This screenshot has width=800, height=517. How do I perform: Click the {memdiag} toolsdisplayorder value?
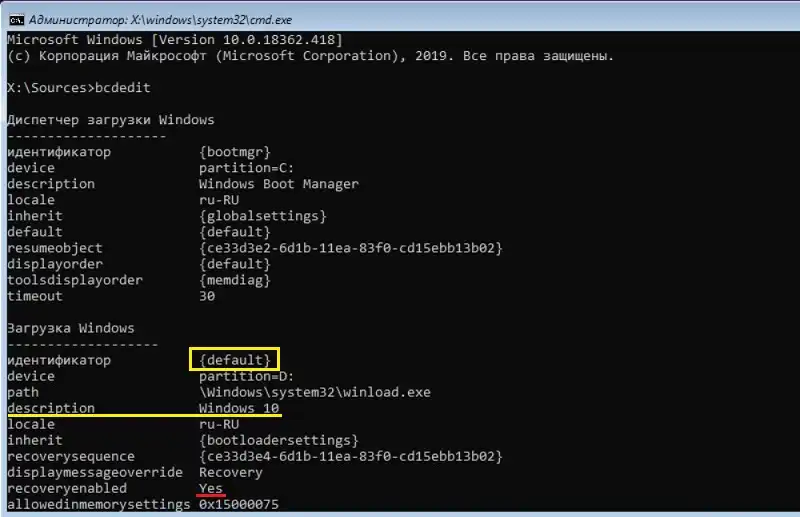tap(235, 280)
